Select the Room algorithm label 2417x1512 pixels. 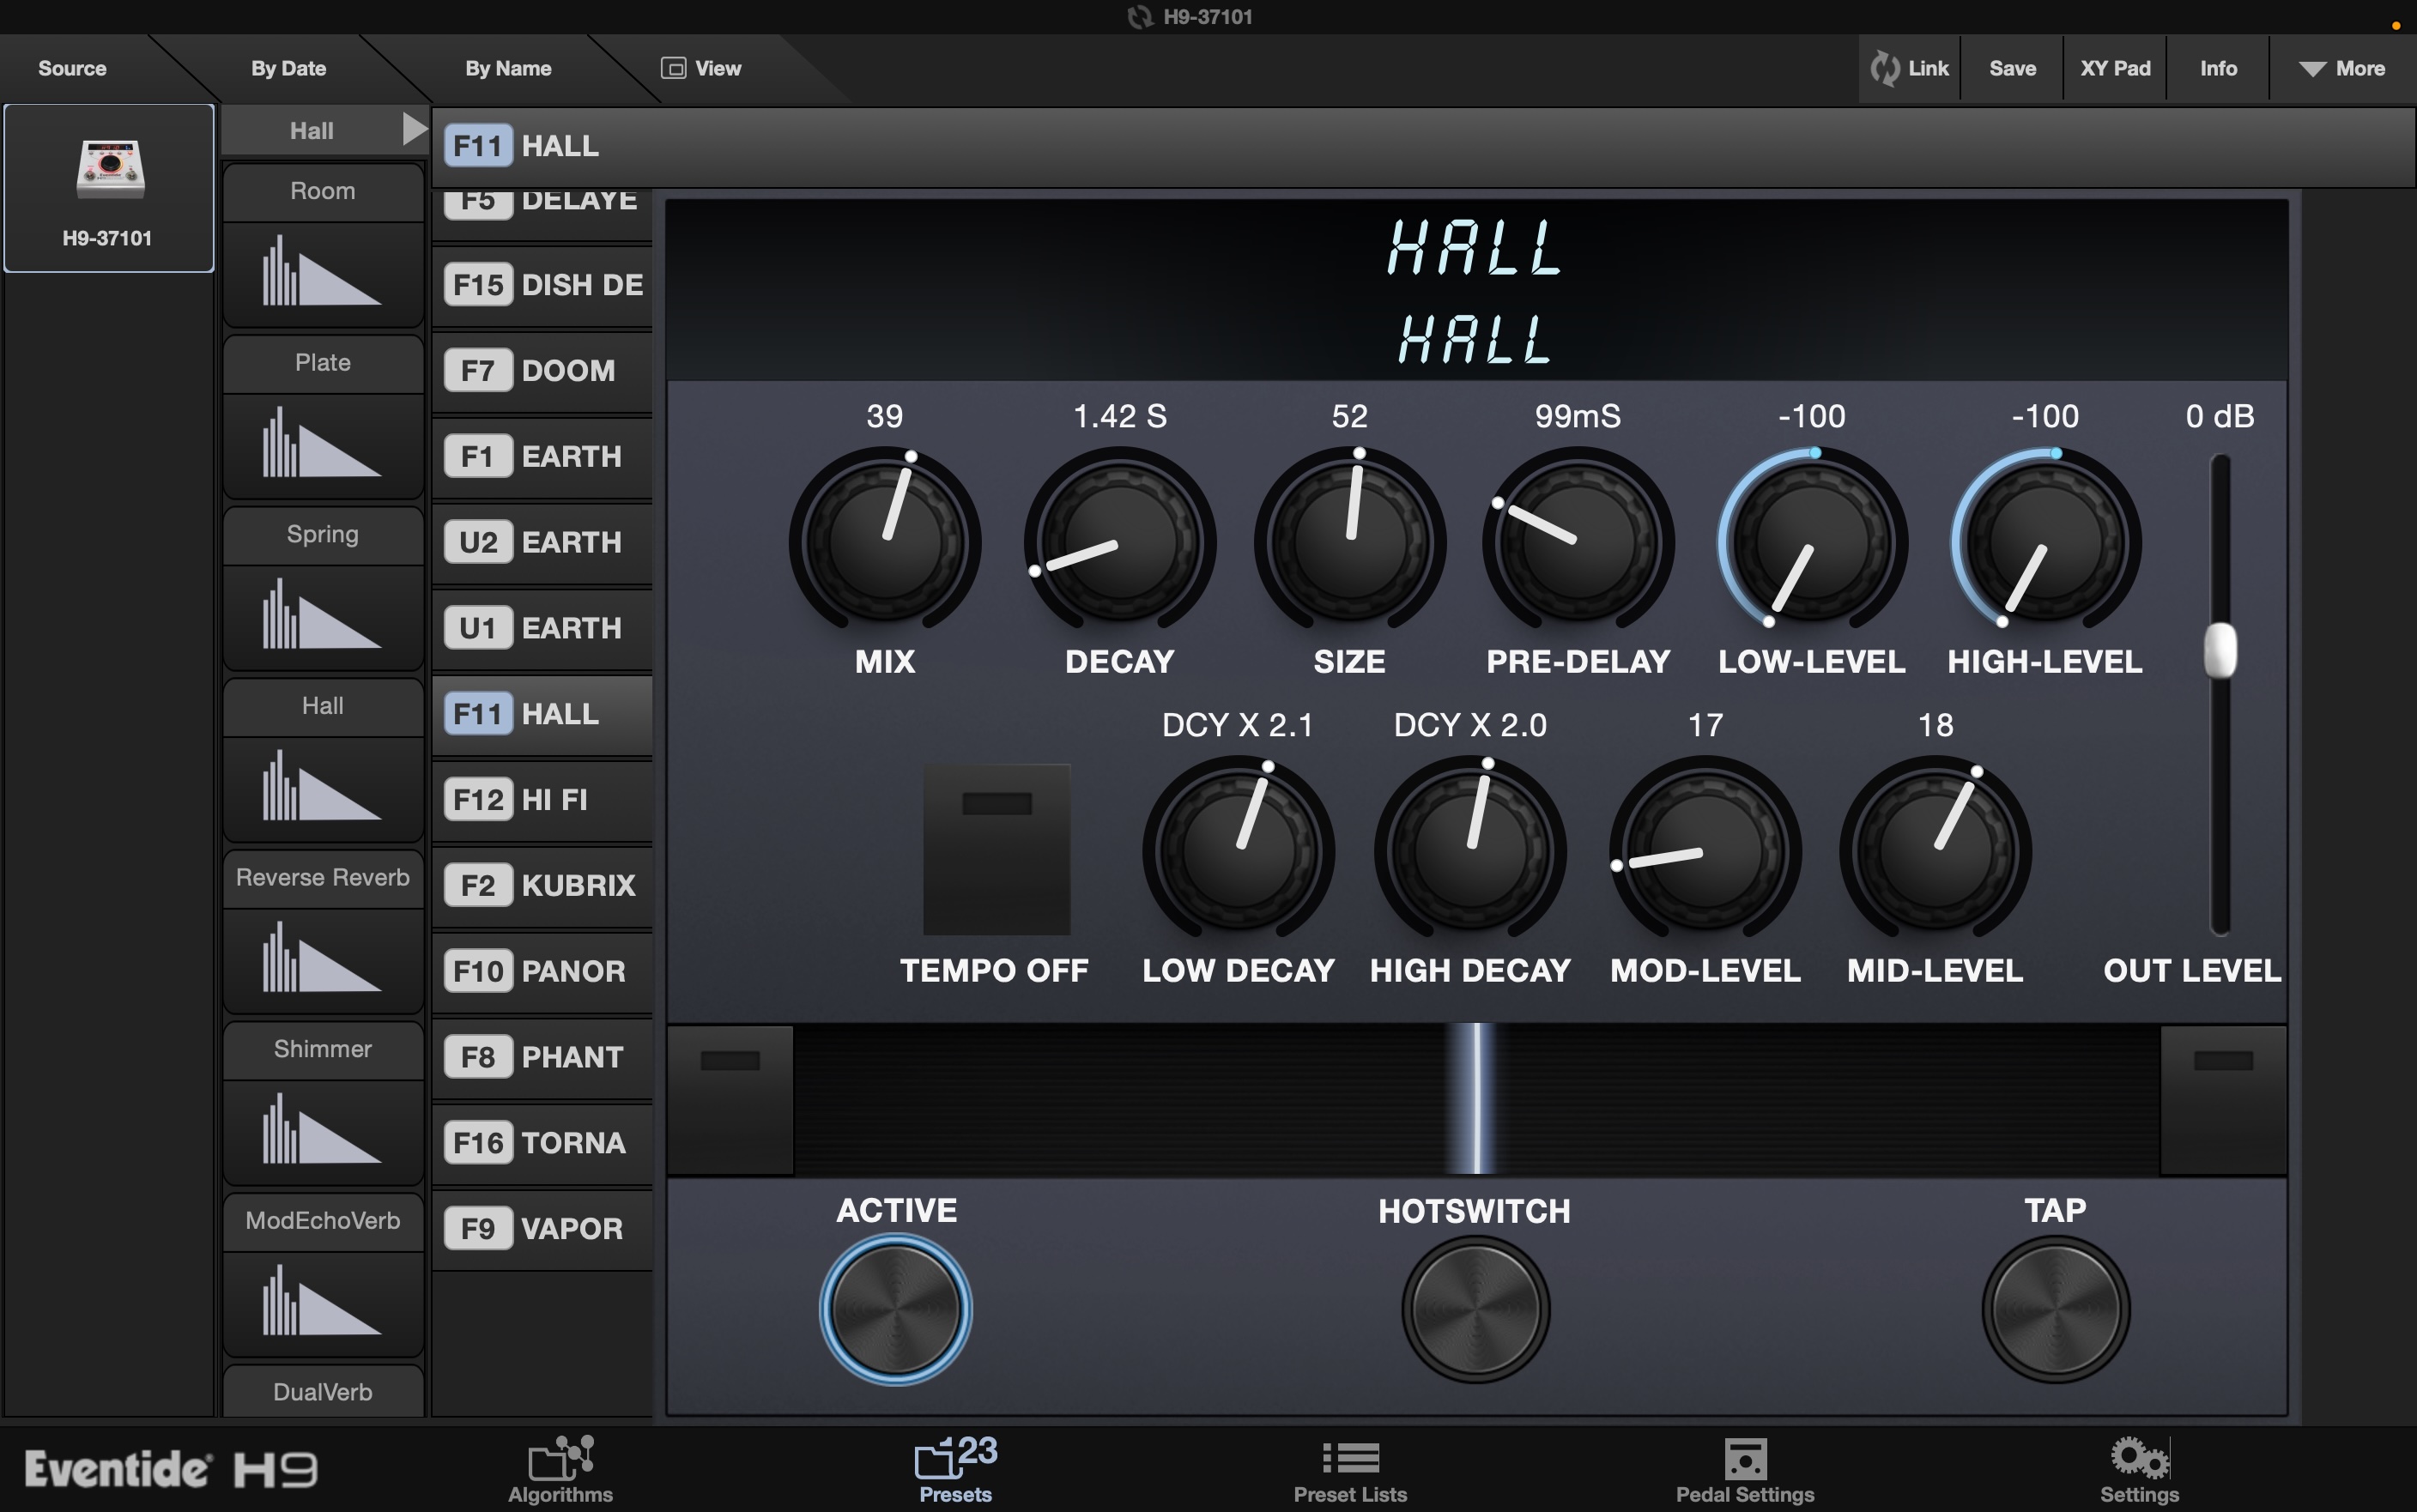point(323,191)
